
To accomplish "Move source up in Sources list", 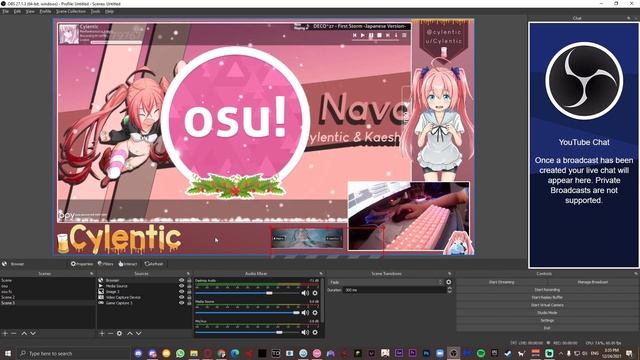I will pos(130,333).
